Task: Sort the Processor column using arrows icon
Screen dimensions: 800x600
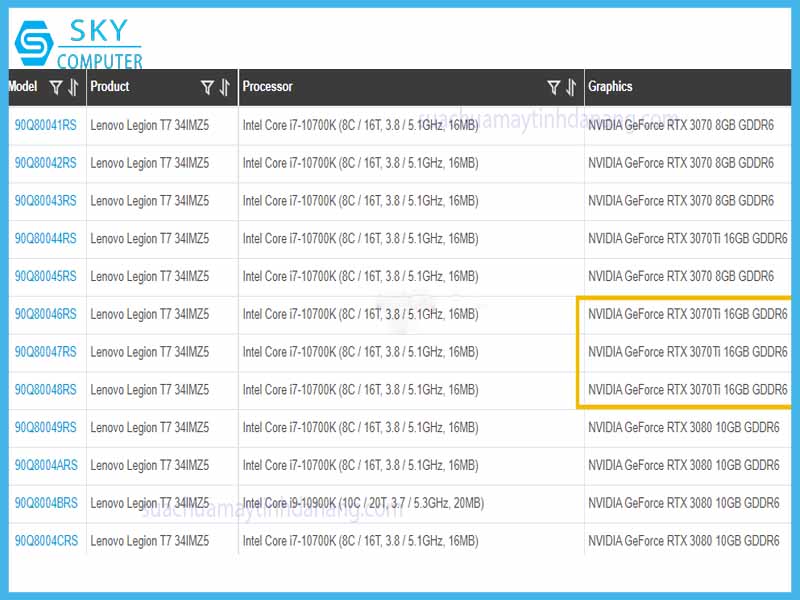Action: click(x=572, y=87)
